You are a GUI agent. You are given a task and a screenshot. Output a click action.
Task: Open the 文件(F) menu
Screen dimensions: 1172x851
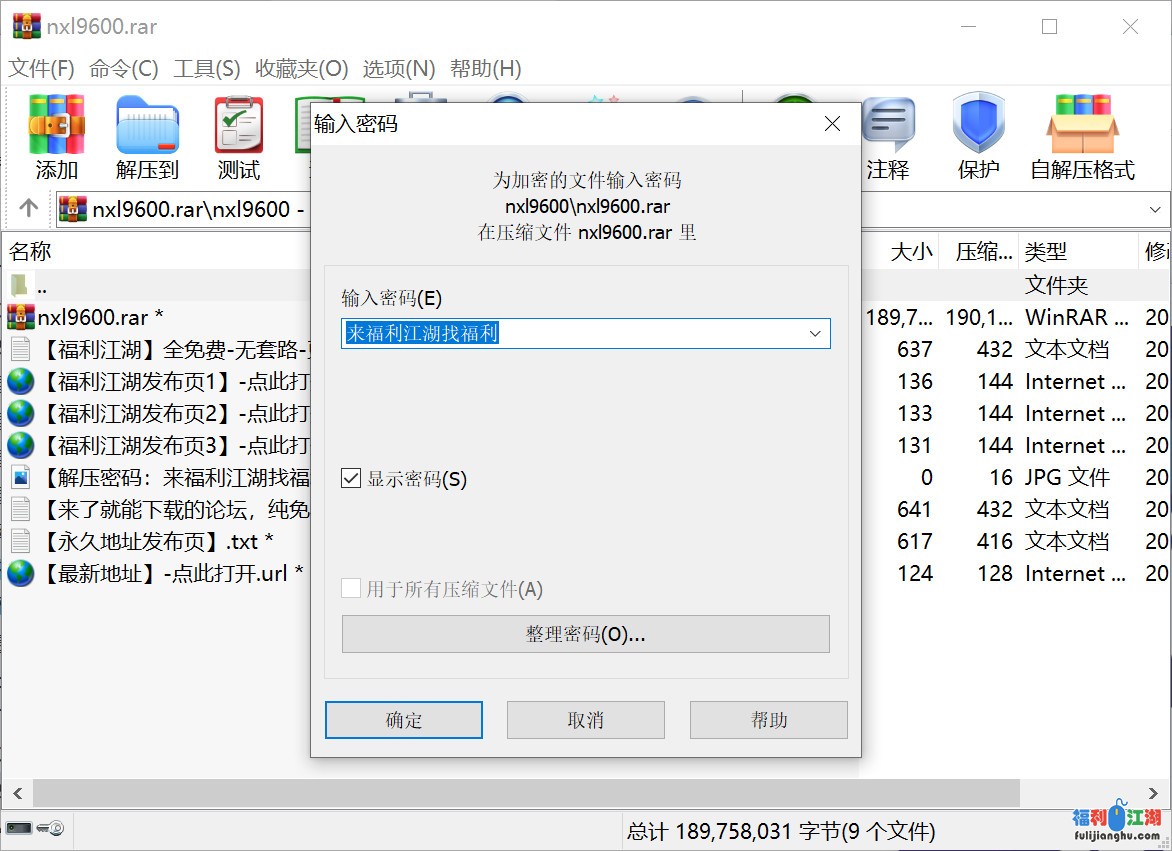pos(41,68)
